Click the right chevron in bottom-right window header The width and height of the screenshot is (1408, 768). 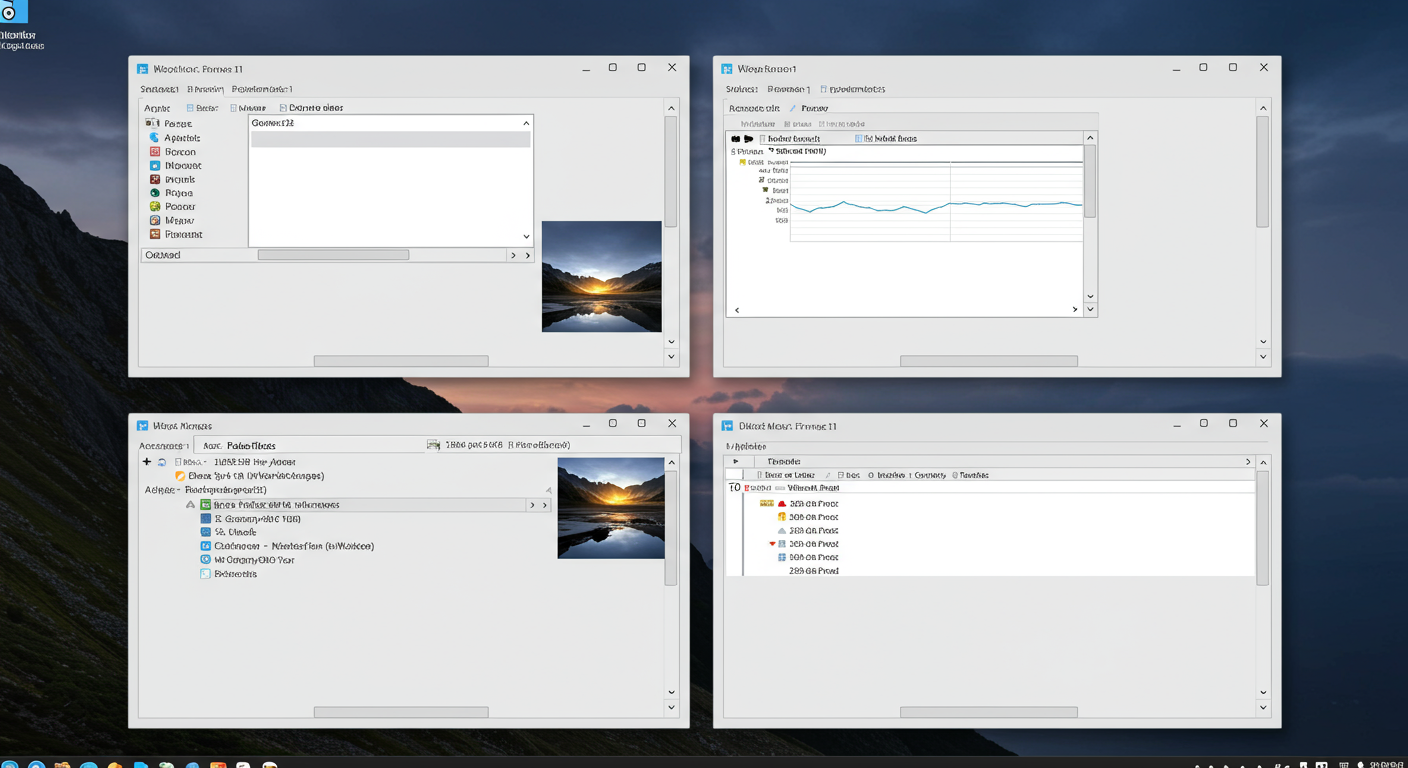pos(1247,462)
